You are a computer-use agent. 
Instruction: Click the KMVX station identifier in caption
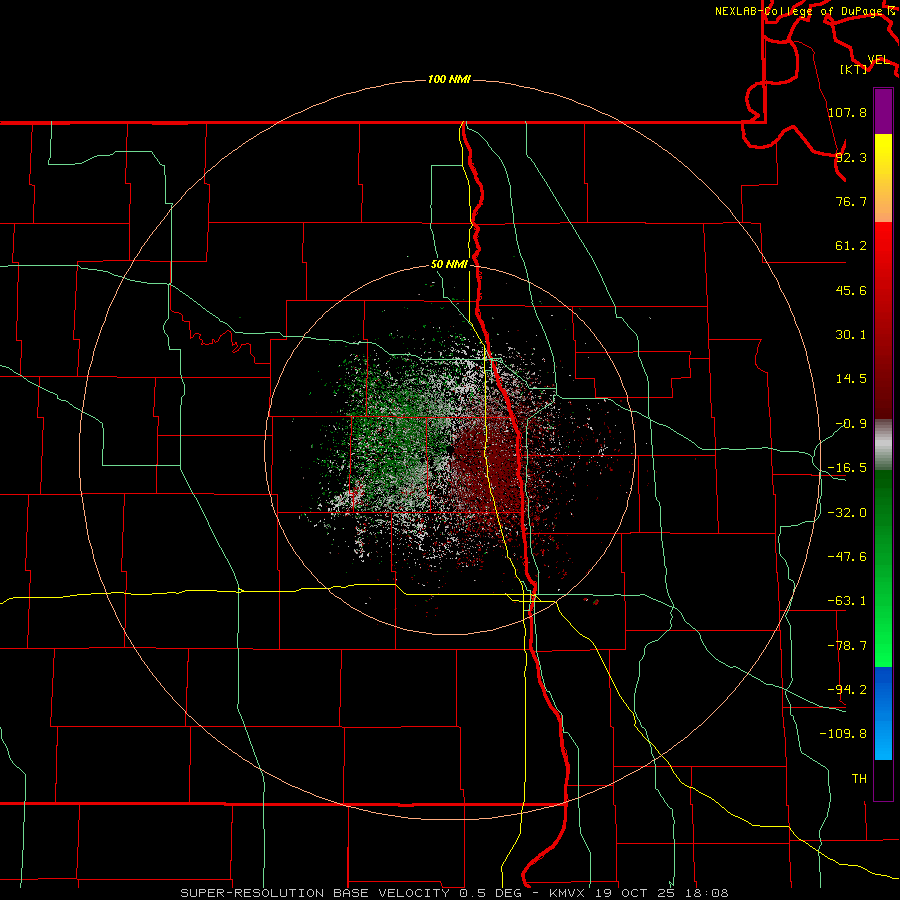pos(568,893)
